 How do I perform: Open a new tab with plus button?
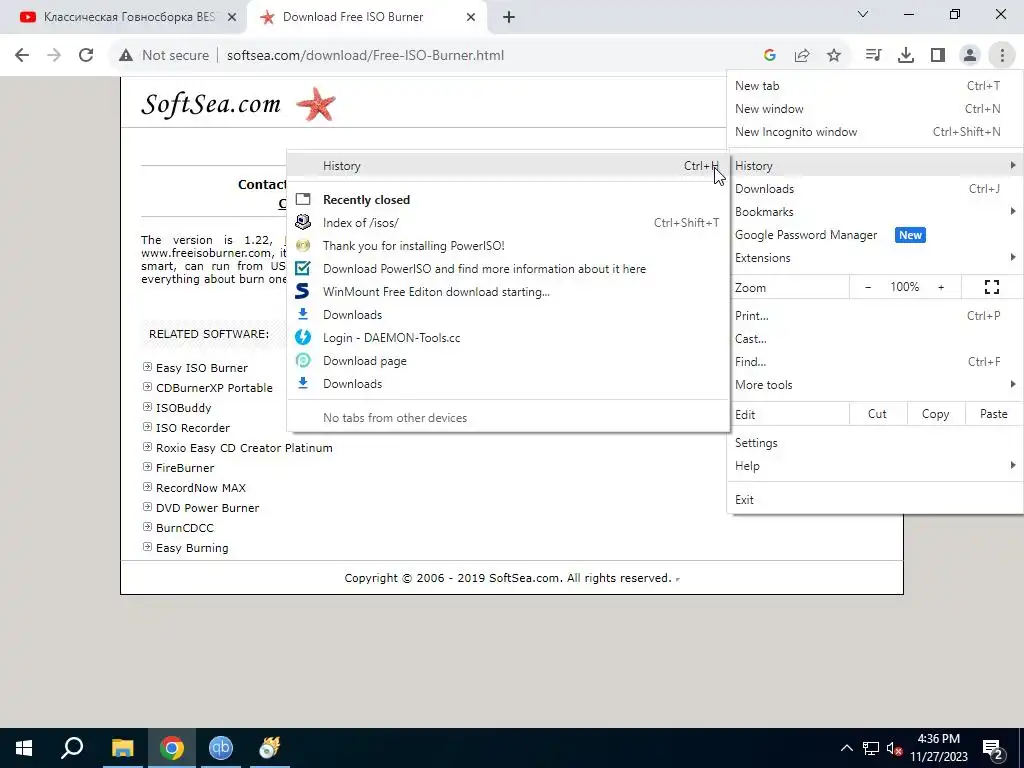509,18
